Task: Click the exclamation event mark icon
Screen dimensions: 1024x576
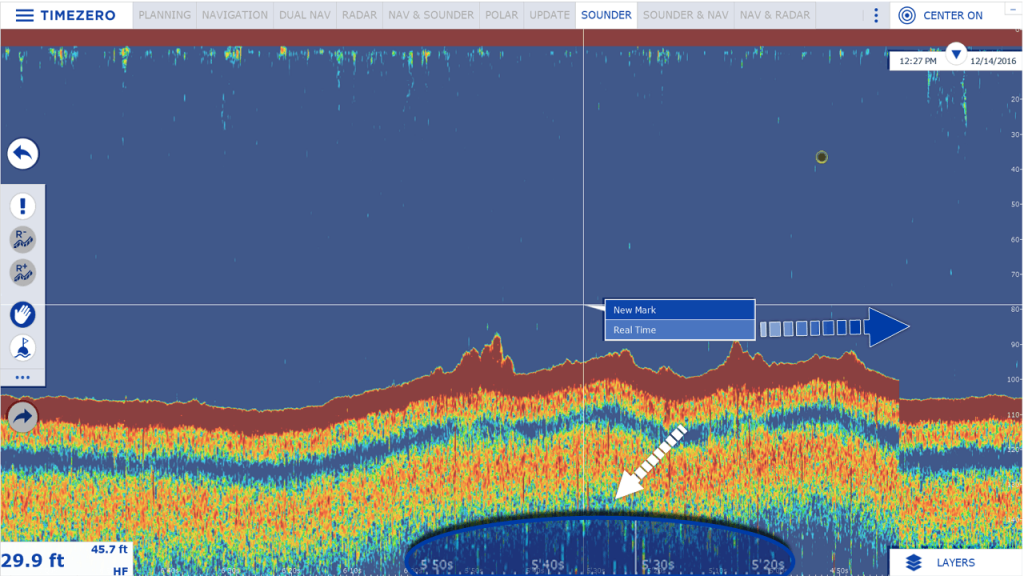Action: [22, 206]
